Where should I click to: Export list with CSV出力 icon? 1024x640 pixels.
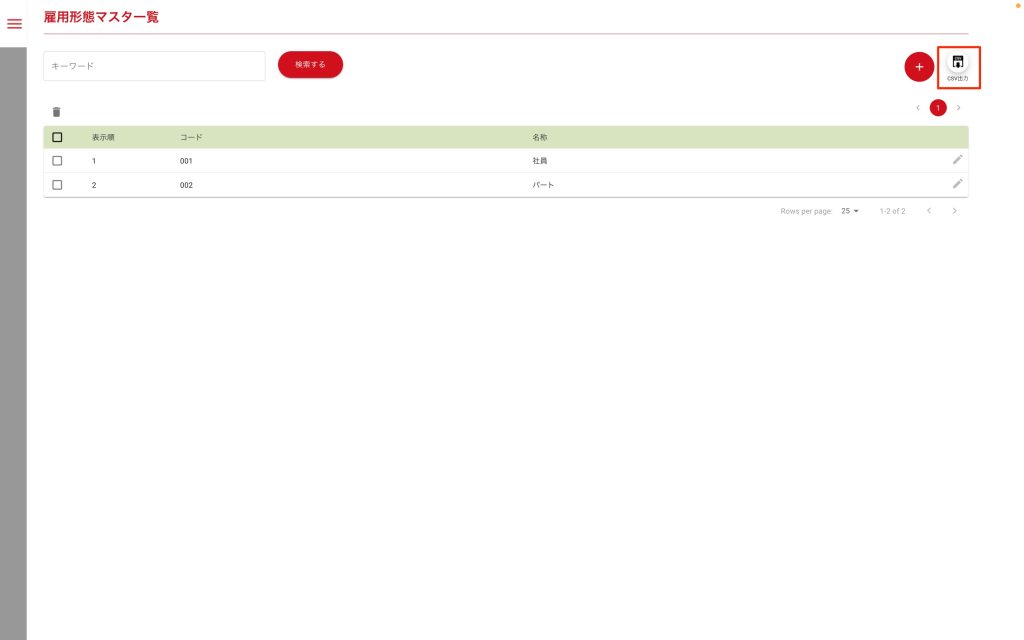(x=957, y=63)
